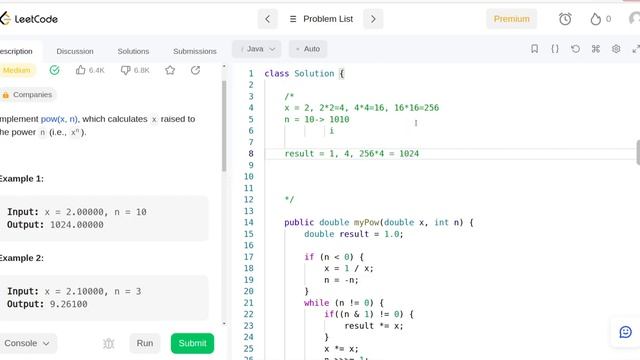Click the solved green checkmark icon
Screen dimensions: 640x360
click(54, 70)
